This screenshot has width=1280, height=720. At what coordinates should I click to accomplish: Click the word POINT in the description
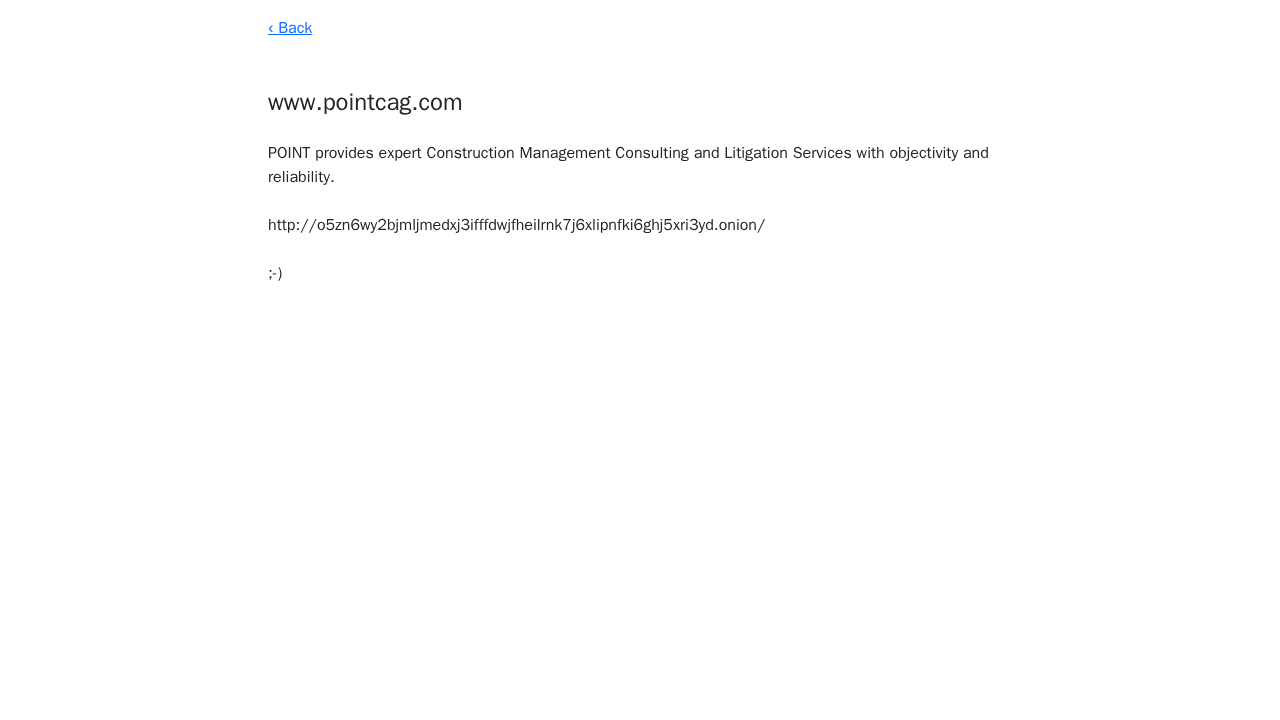click(x=289, y=153)
